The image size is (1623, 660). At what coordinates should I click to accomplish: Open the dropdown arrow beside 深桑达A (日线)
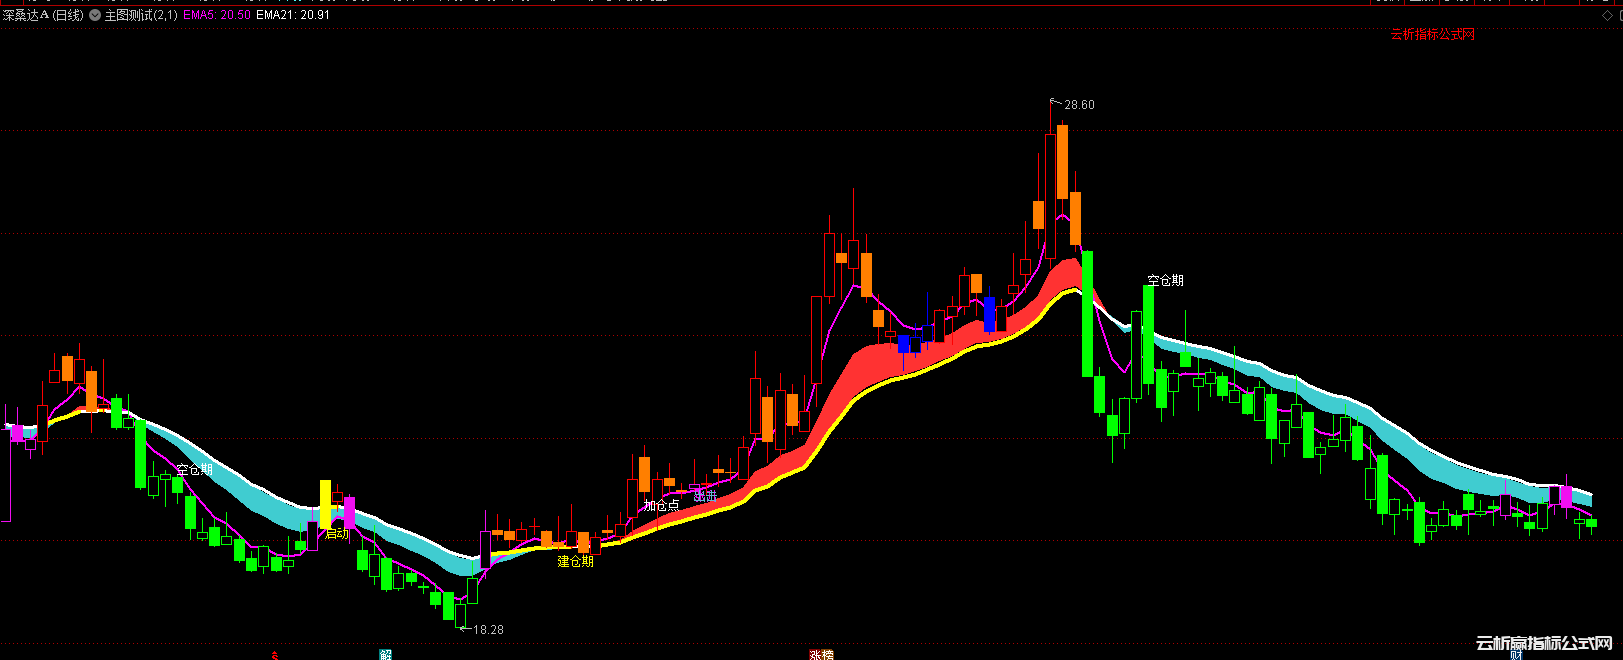click(x=95, y=16)
